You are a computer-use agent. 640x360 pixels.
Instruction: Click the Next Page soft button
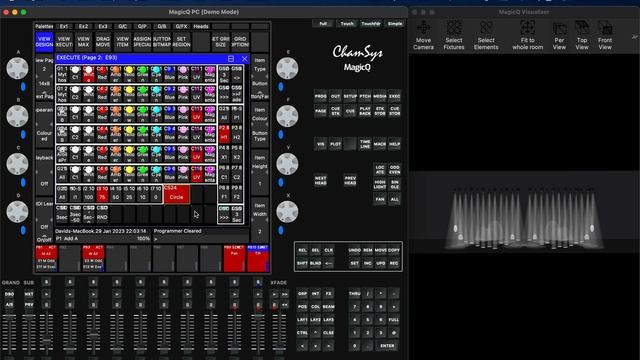[44, 97]
